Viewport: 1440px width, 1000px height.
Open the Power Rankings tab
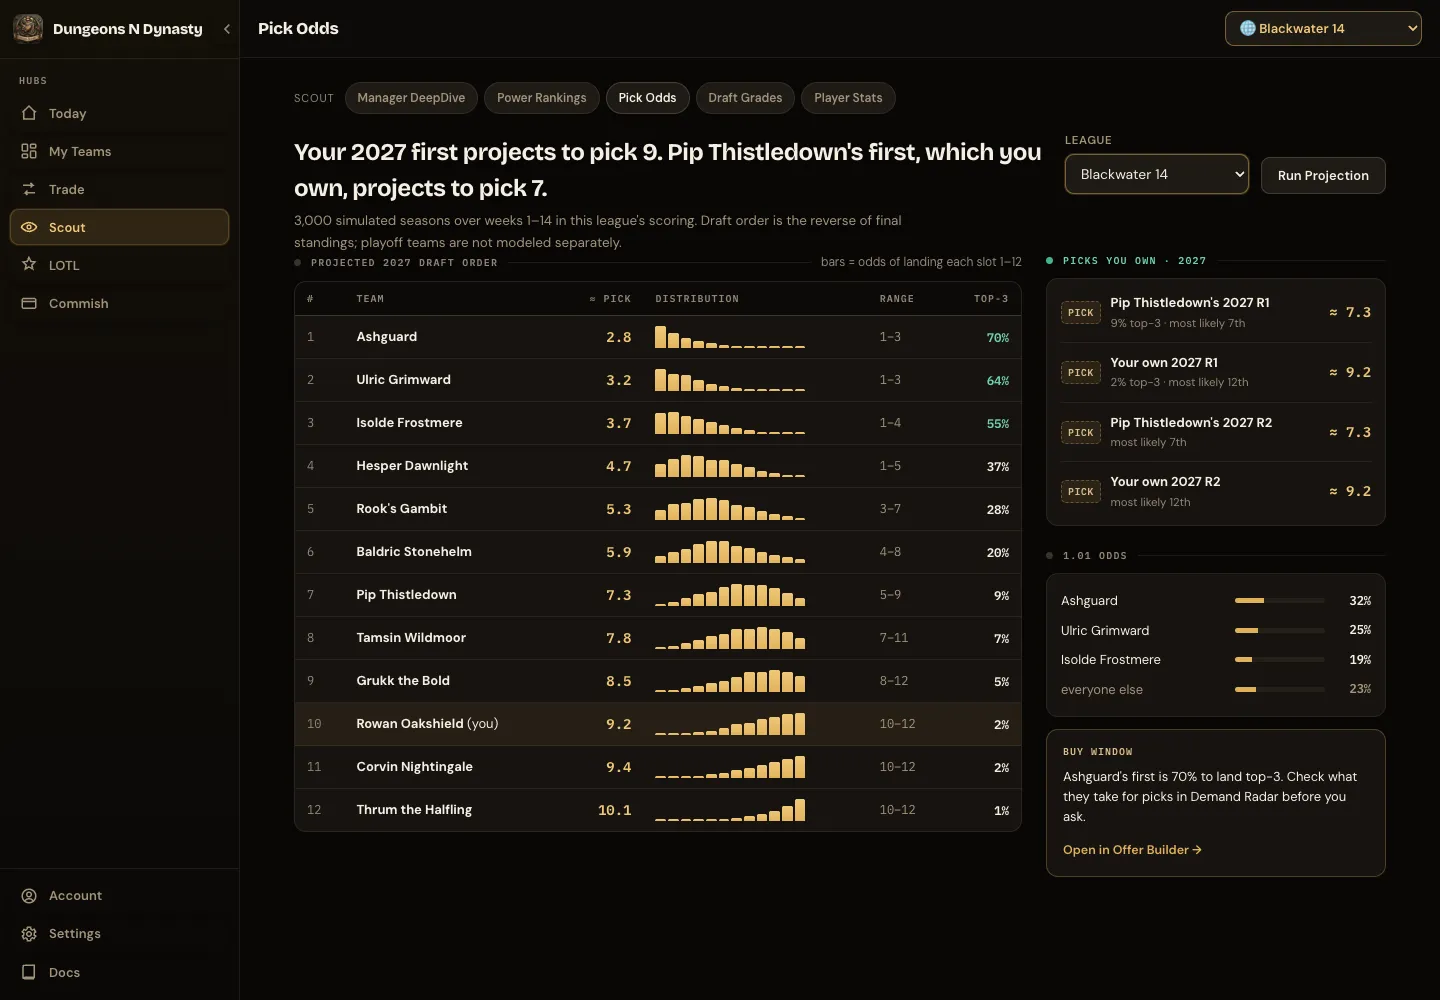click(542, 98)
